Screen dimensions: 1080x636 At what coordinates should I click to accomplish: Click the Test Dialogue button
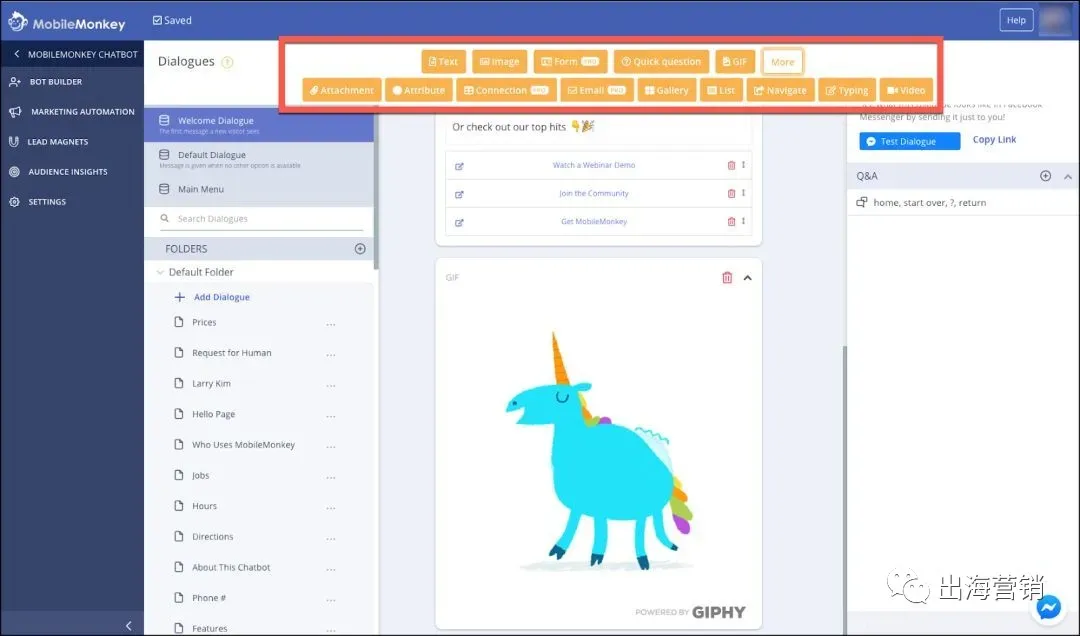[x=909, y=141]
